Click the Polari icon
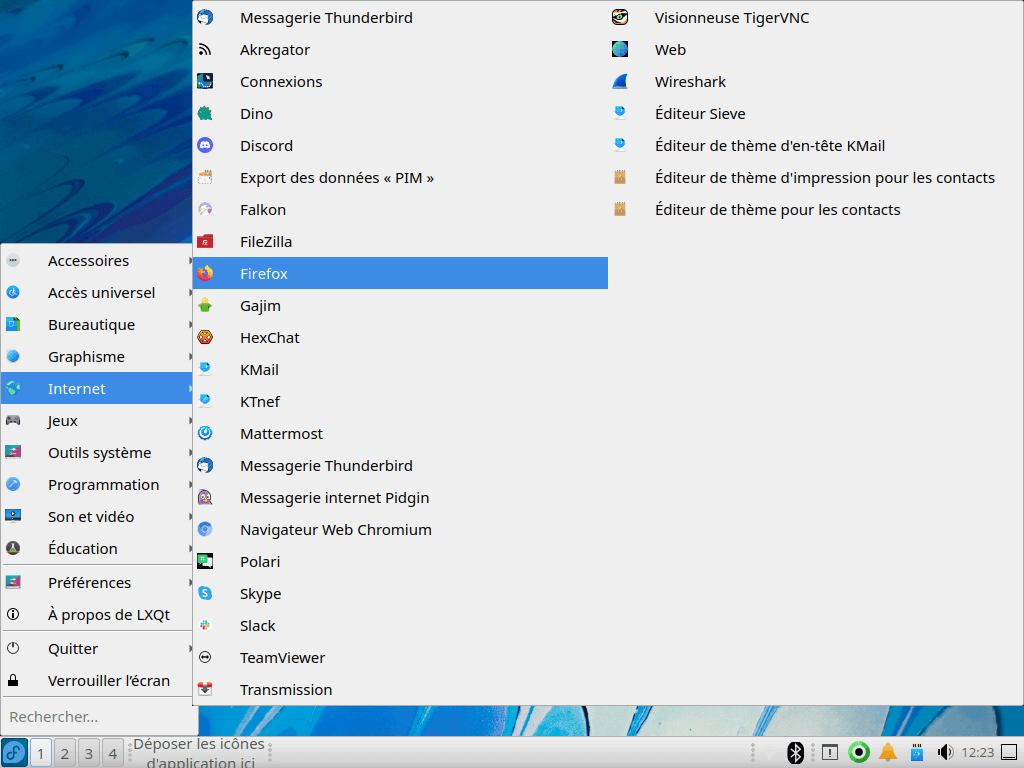 click(x=205, y=561)
